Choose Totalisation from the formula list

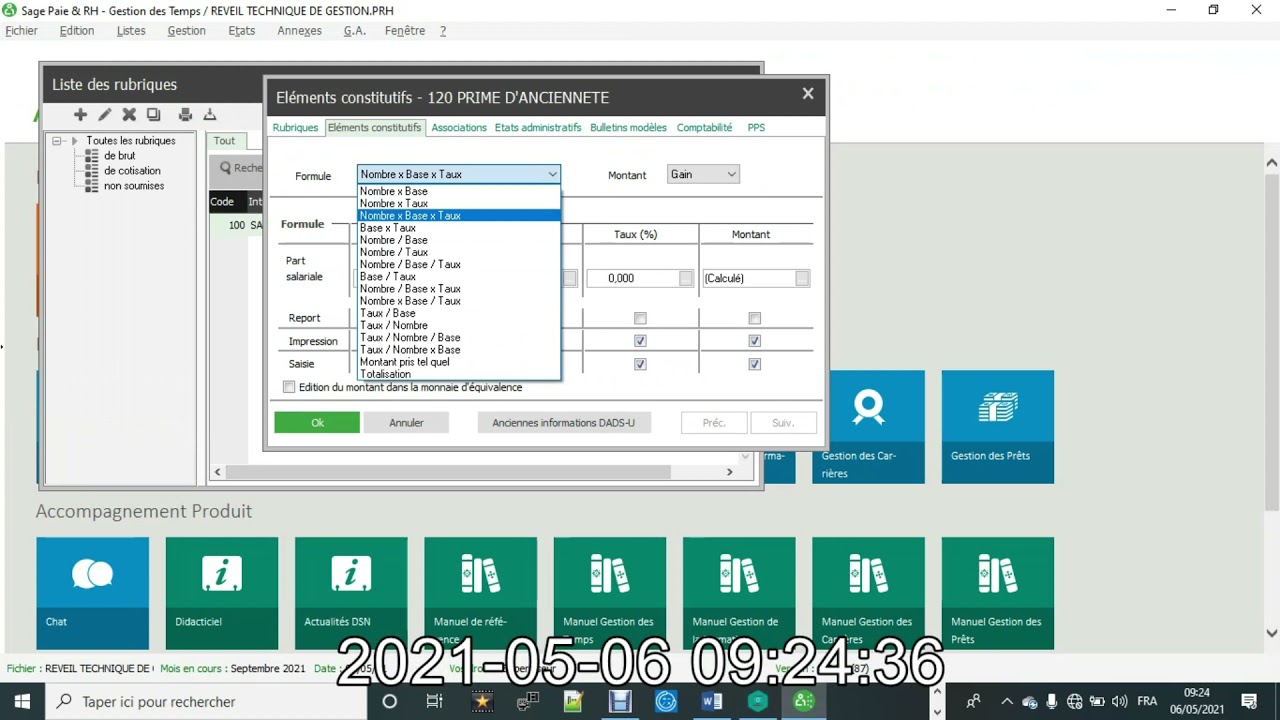coord(459,374)
